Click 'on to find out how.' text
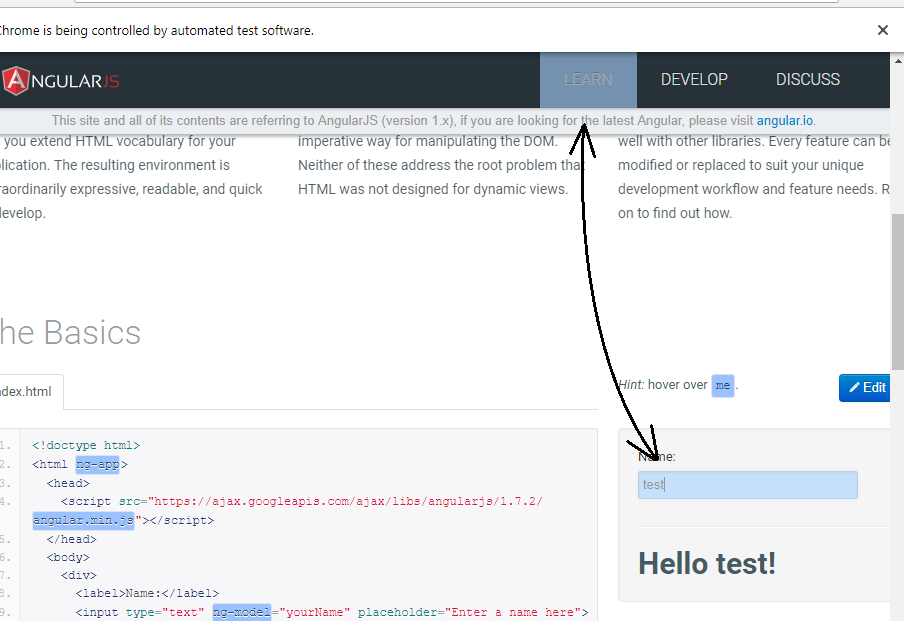Screen dimensions: 904x621 675,213
